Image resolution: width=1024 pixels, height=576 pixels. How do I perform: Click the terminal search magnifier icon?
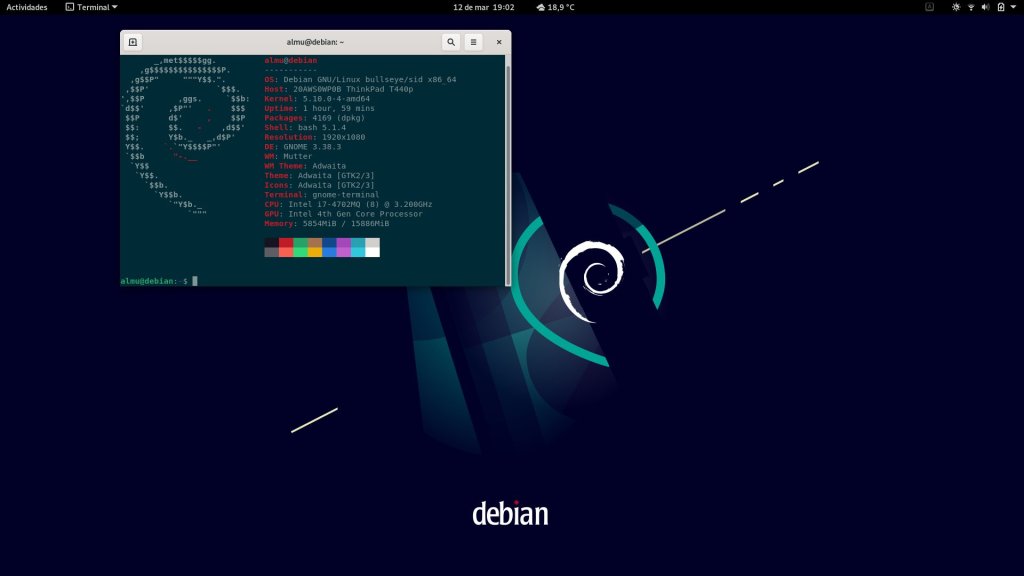point(451,42)
